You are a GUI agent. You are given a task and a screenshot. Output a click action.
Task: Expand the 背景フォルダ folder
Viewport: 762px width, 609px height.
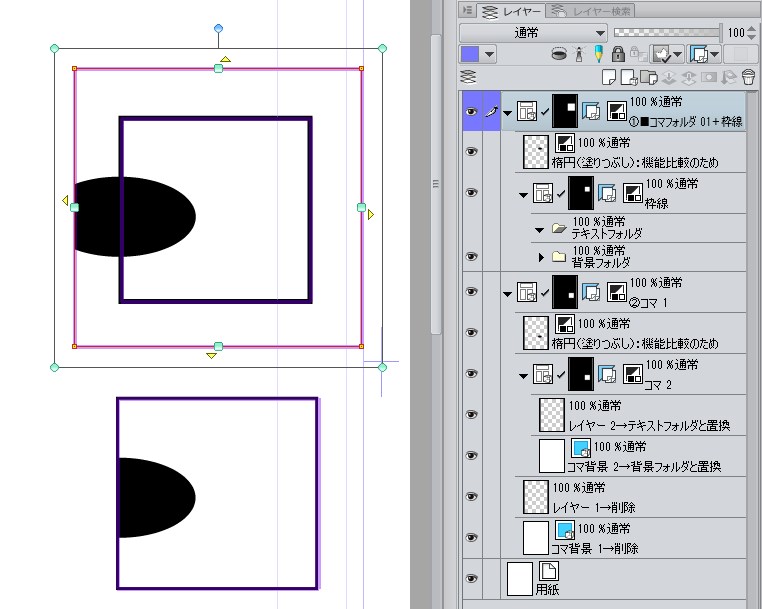click(542, 257)
